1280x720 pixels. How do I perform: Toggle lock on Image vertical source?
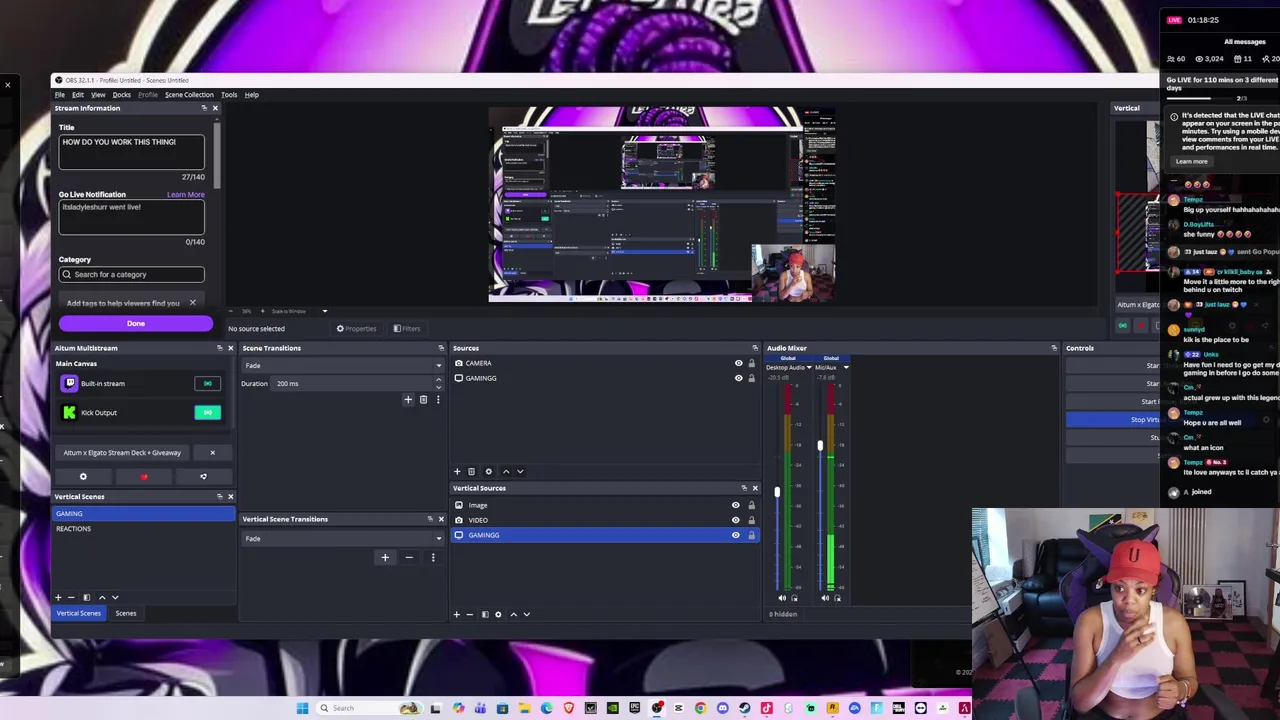751,505
